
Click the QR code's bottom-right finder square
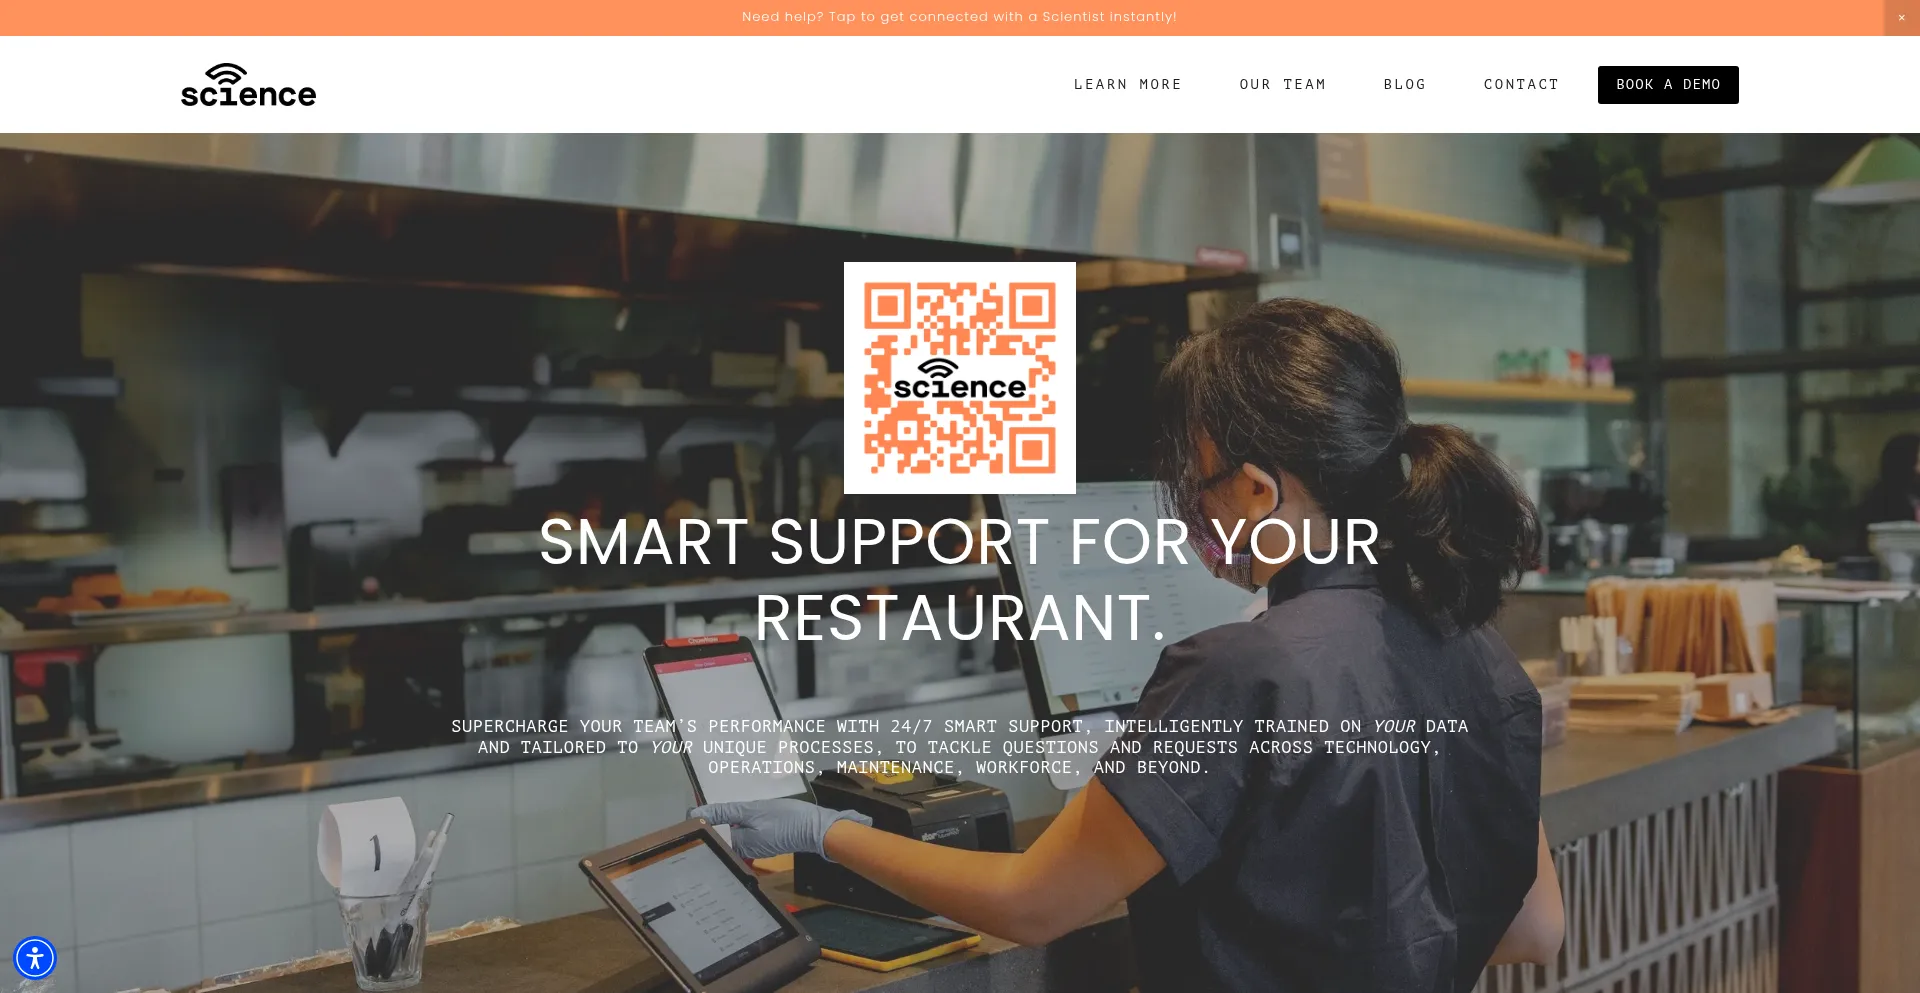pyautogui.click(x=1032, y=450)
